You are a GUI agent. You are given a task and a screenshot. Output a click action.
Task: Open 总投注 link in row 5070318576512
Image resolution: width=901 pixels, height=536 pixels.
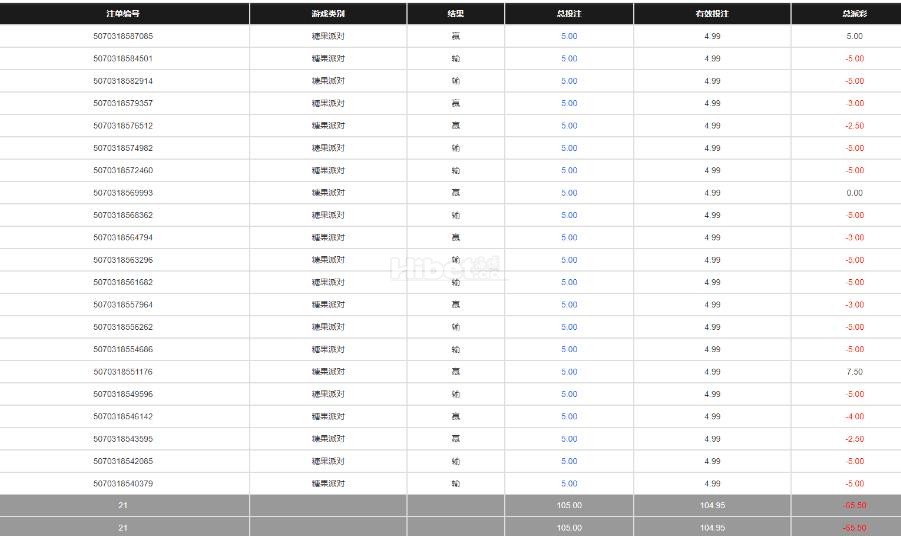click(x=569, y=126)
